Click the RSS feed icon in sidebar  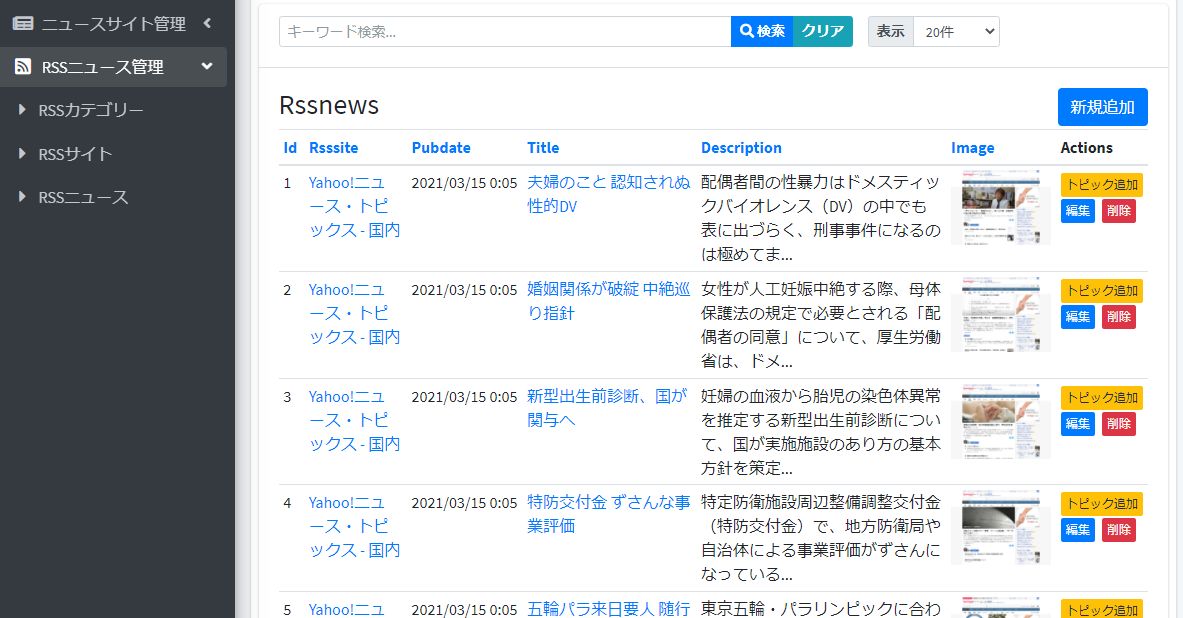(22, 67)
